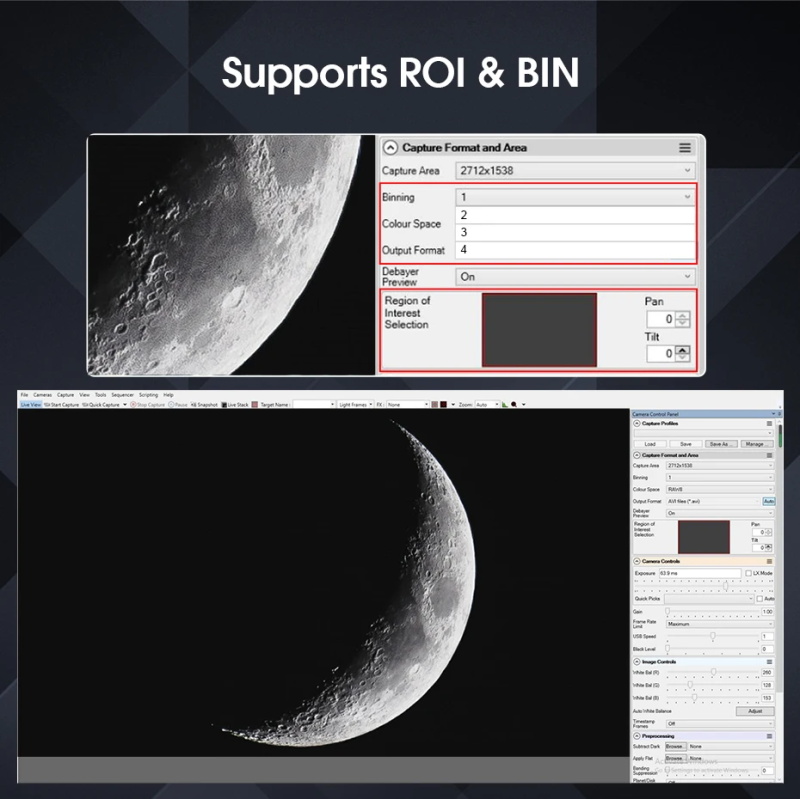Viewport: 800px width, 799px height.
Task: Click Start Capture in the toolbar
Action: (x=61, y=405)
